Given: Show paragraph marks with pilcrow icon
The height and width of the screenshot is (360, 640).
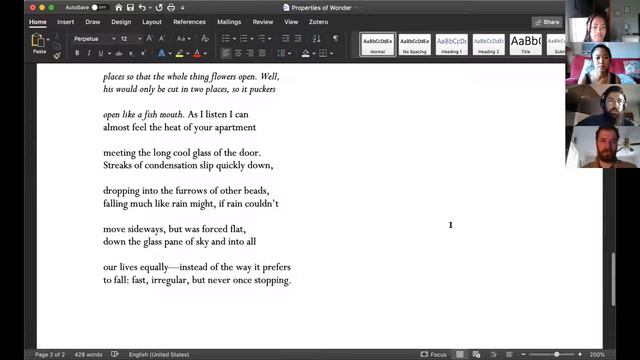Looking at the screenshot, I should 335,38.
